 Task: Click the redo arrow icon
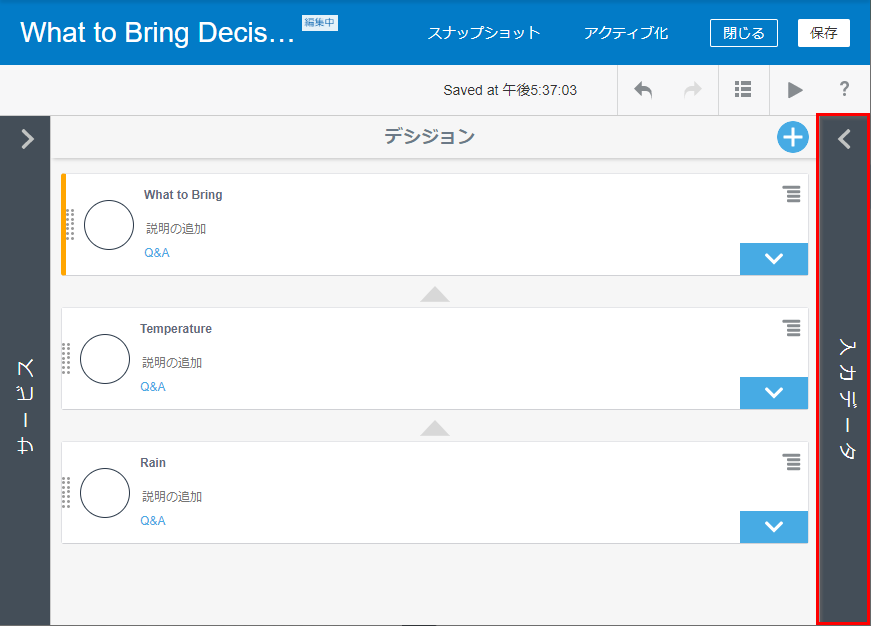(692, 90)
